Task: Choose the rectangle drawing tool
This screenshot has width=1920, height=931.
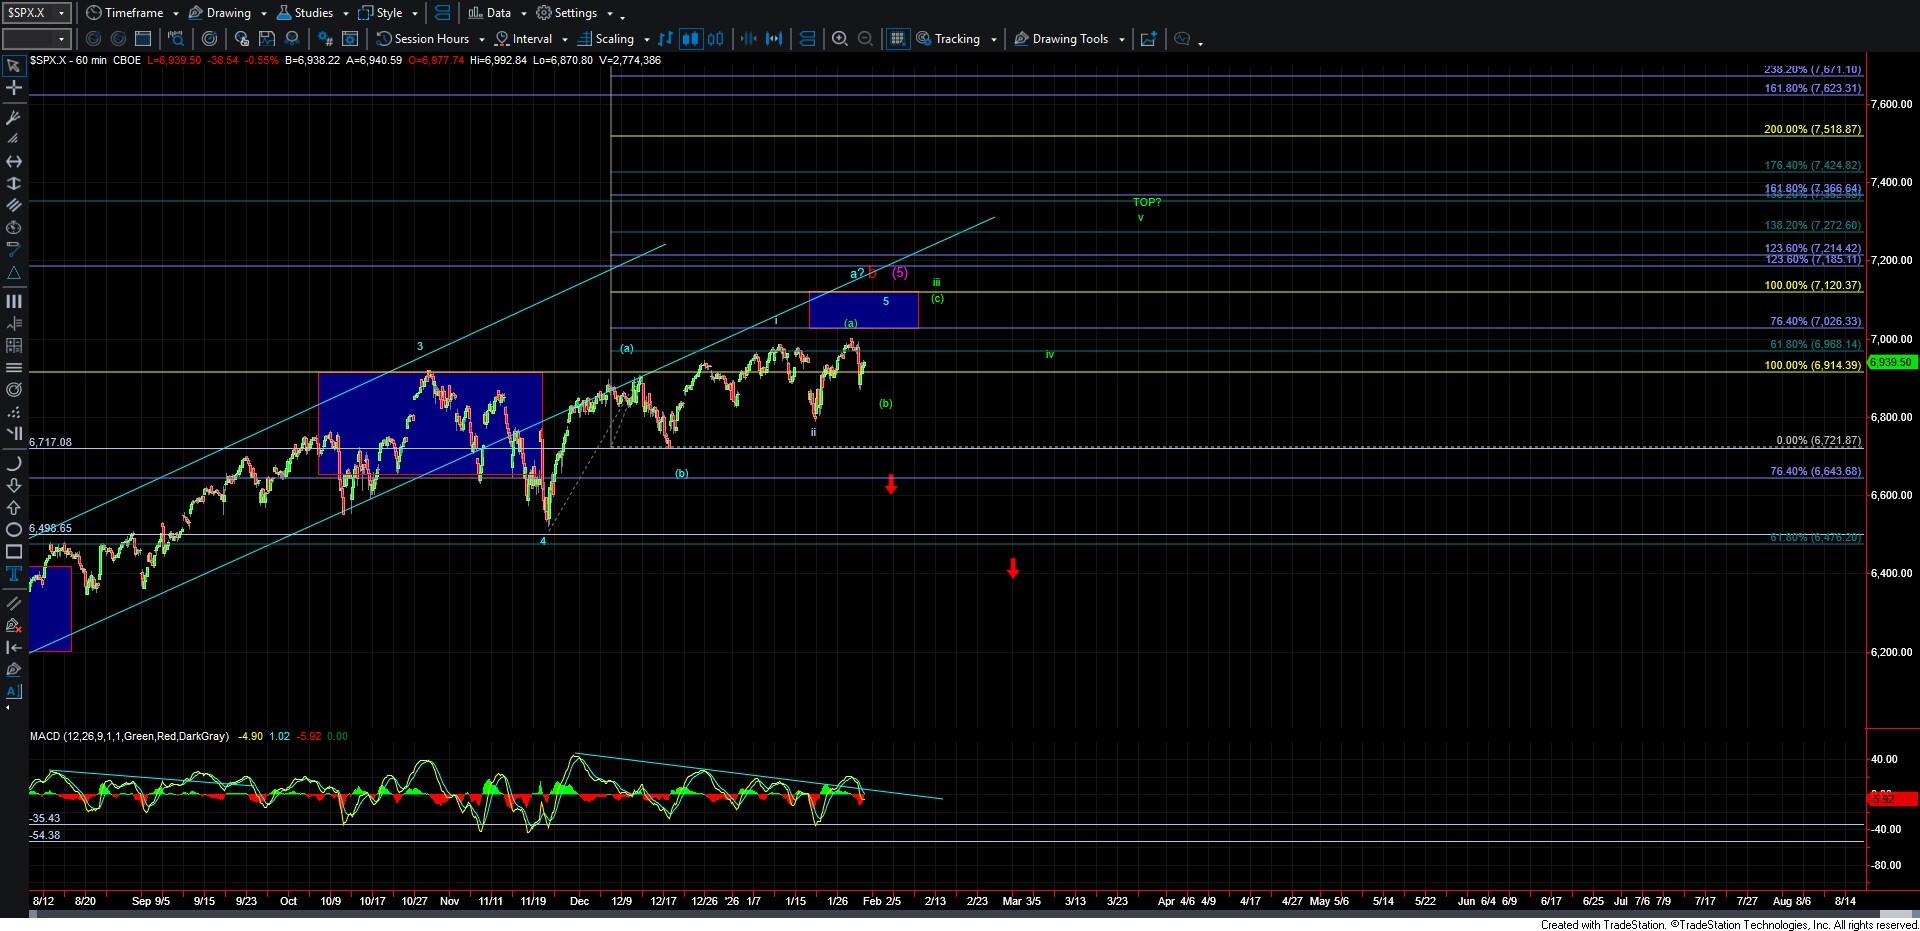Action: click(x=14, y=552)
